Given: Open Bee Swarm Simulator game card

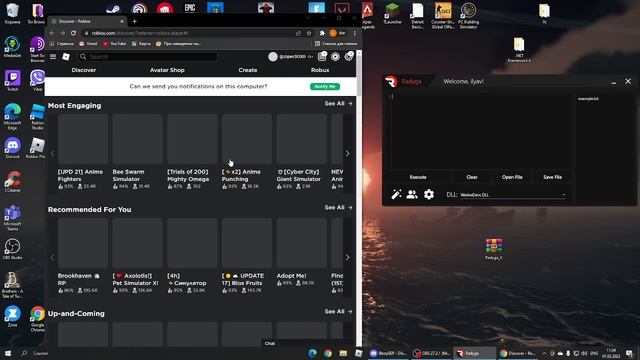Looking at the screenshot, I should 137,151.
